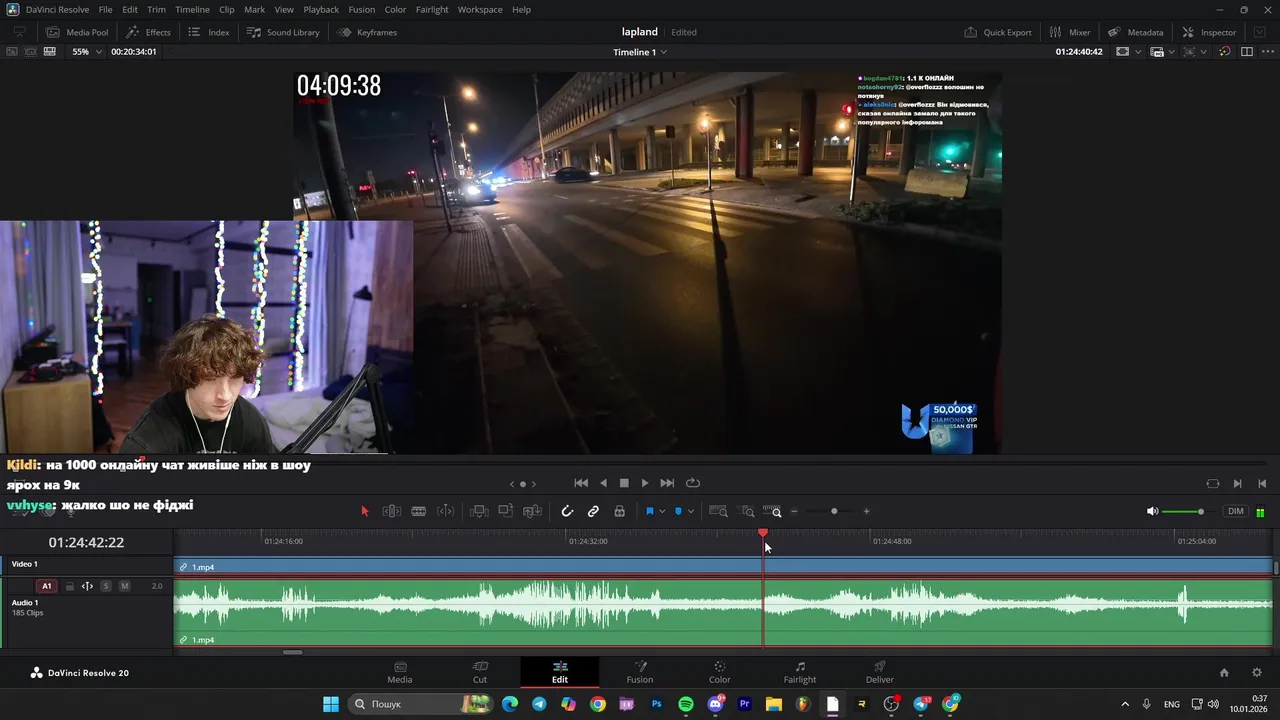The height and width of the screenshot is (720, 1280).
Task: Open Project Settings gear icon
Action: [x=1257, y=673]
